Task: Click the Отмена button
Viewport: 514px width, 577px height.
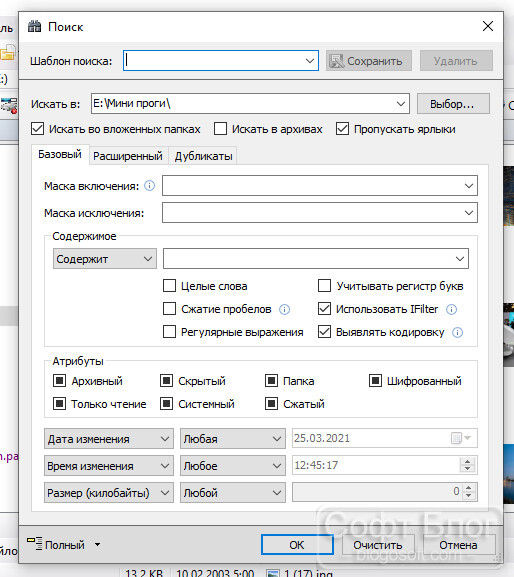Action: point(458,545)
